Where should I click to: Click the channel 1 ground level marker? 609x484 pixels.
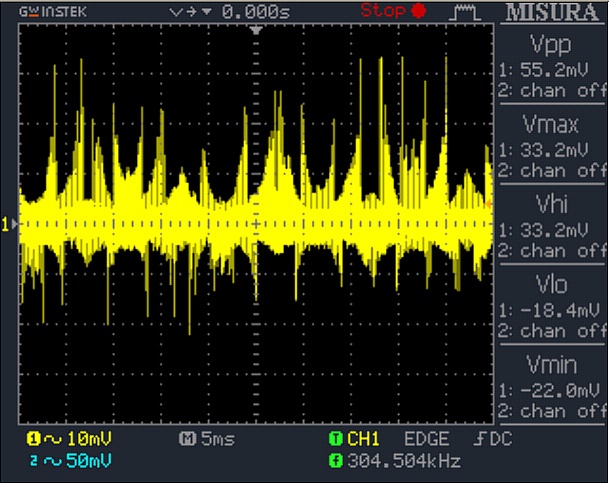(x=10, y=224)
